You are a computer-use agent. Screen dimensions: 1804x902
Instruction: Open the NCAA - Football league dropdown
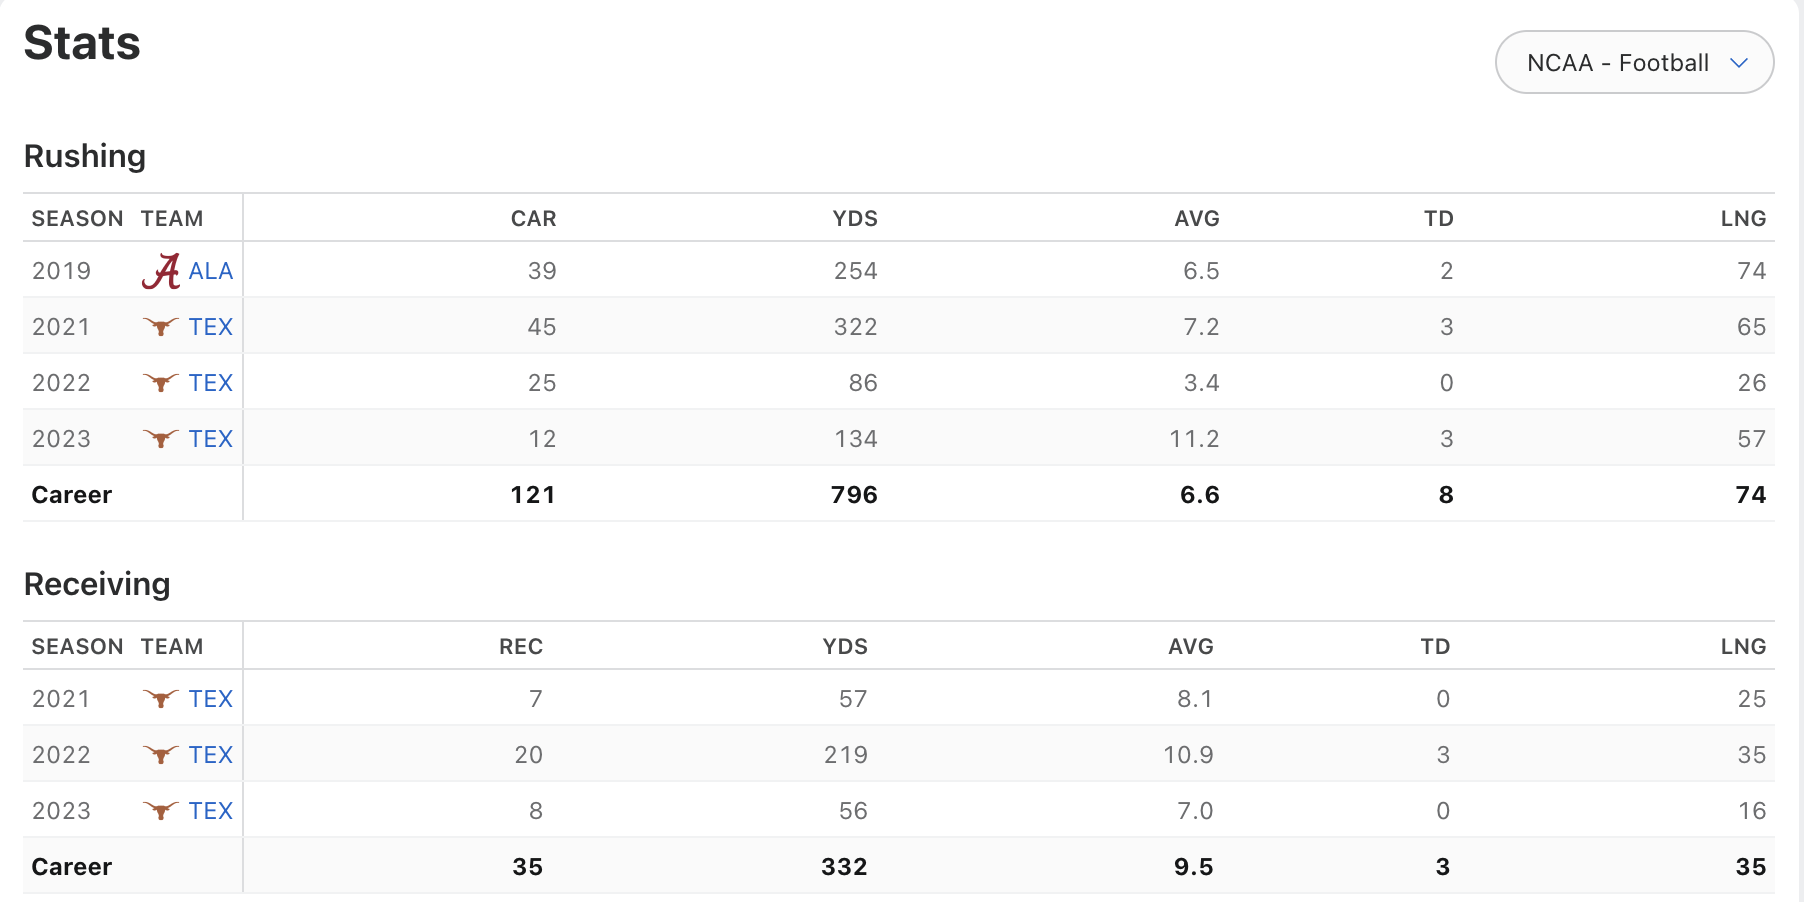(x=1634, y=62)
